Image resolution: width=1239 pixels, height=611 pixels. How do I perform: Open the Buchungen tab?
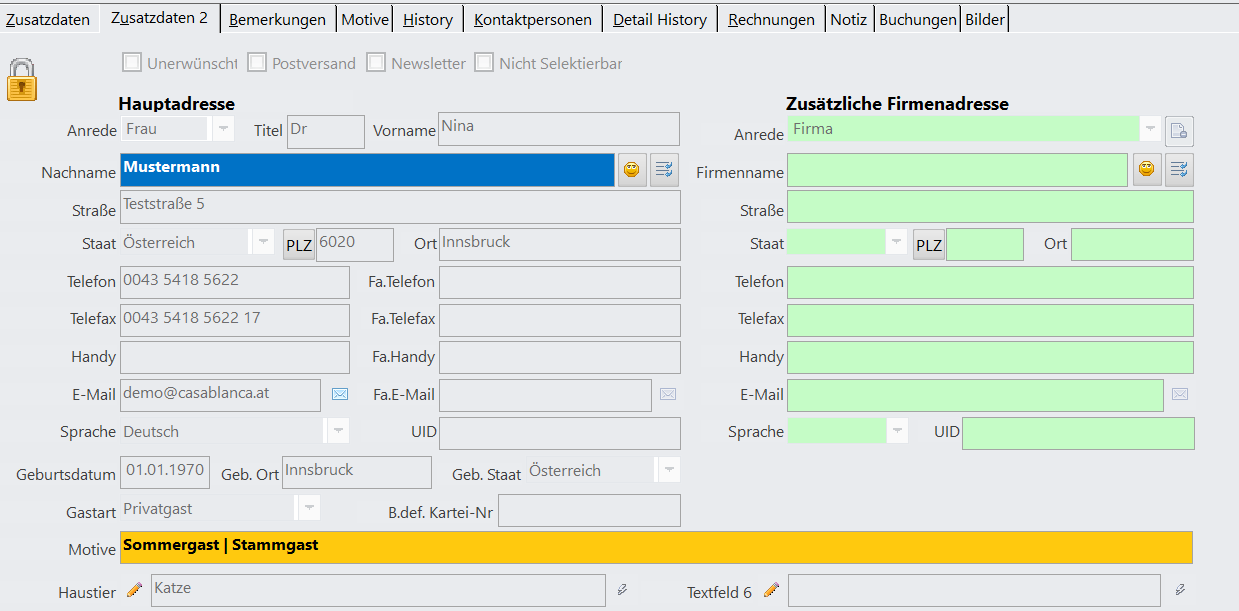[x=917, y=20]
